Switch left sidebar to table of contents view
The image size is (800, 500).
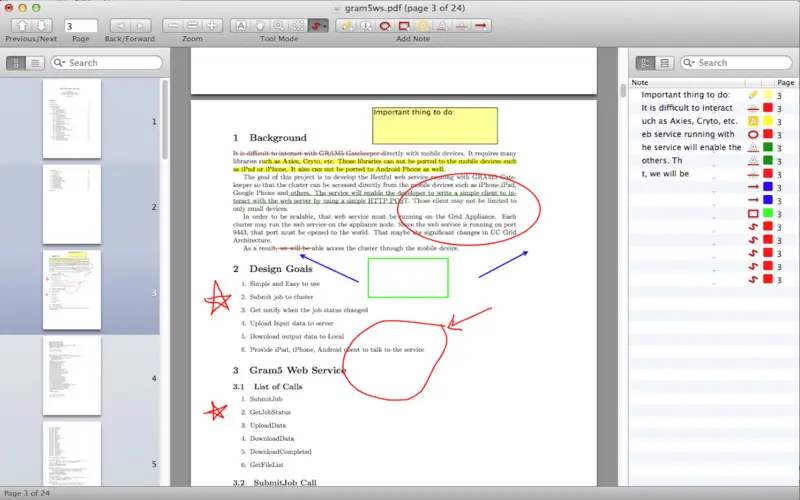tap(35, 63)
